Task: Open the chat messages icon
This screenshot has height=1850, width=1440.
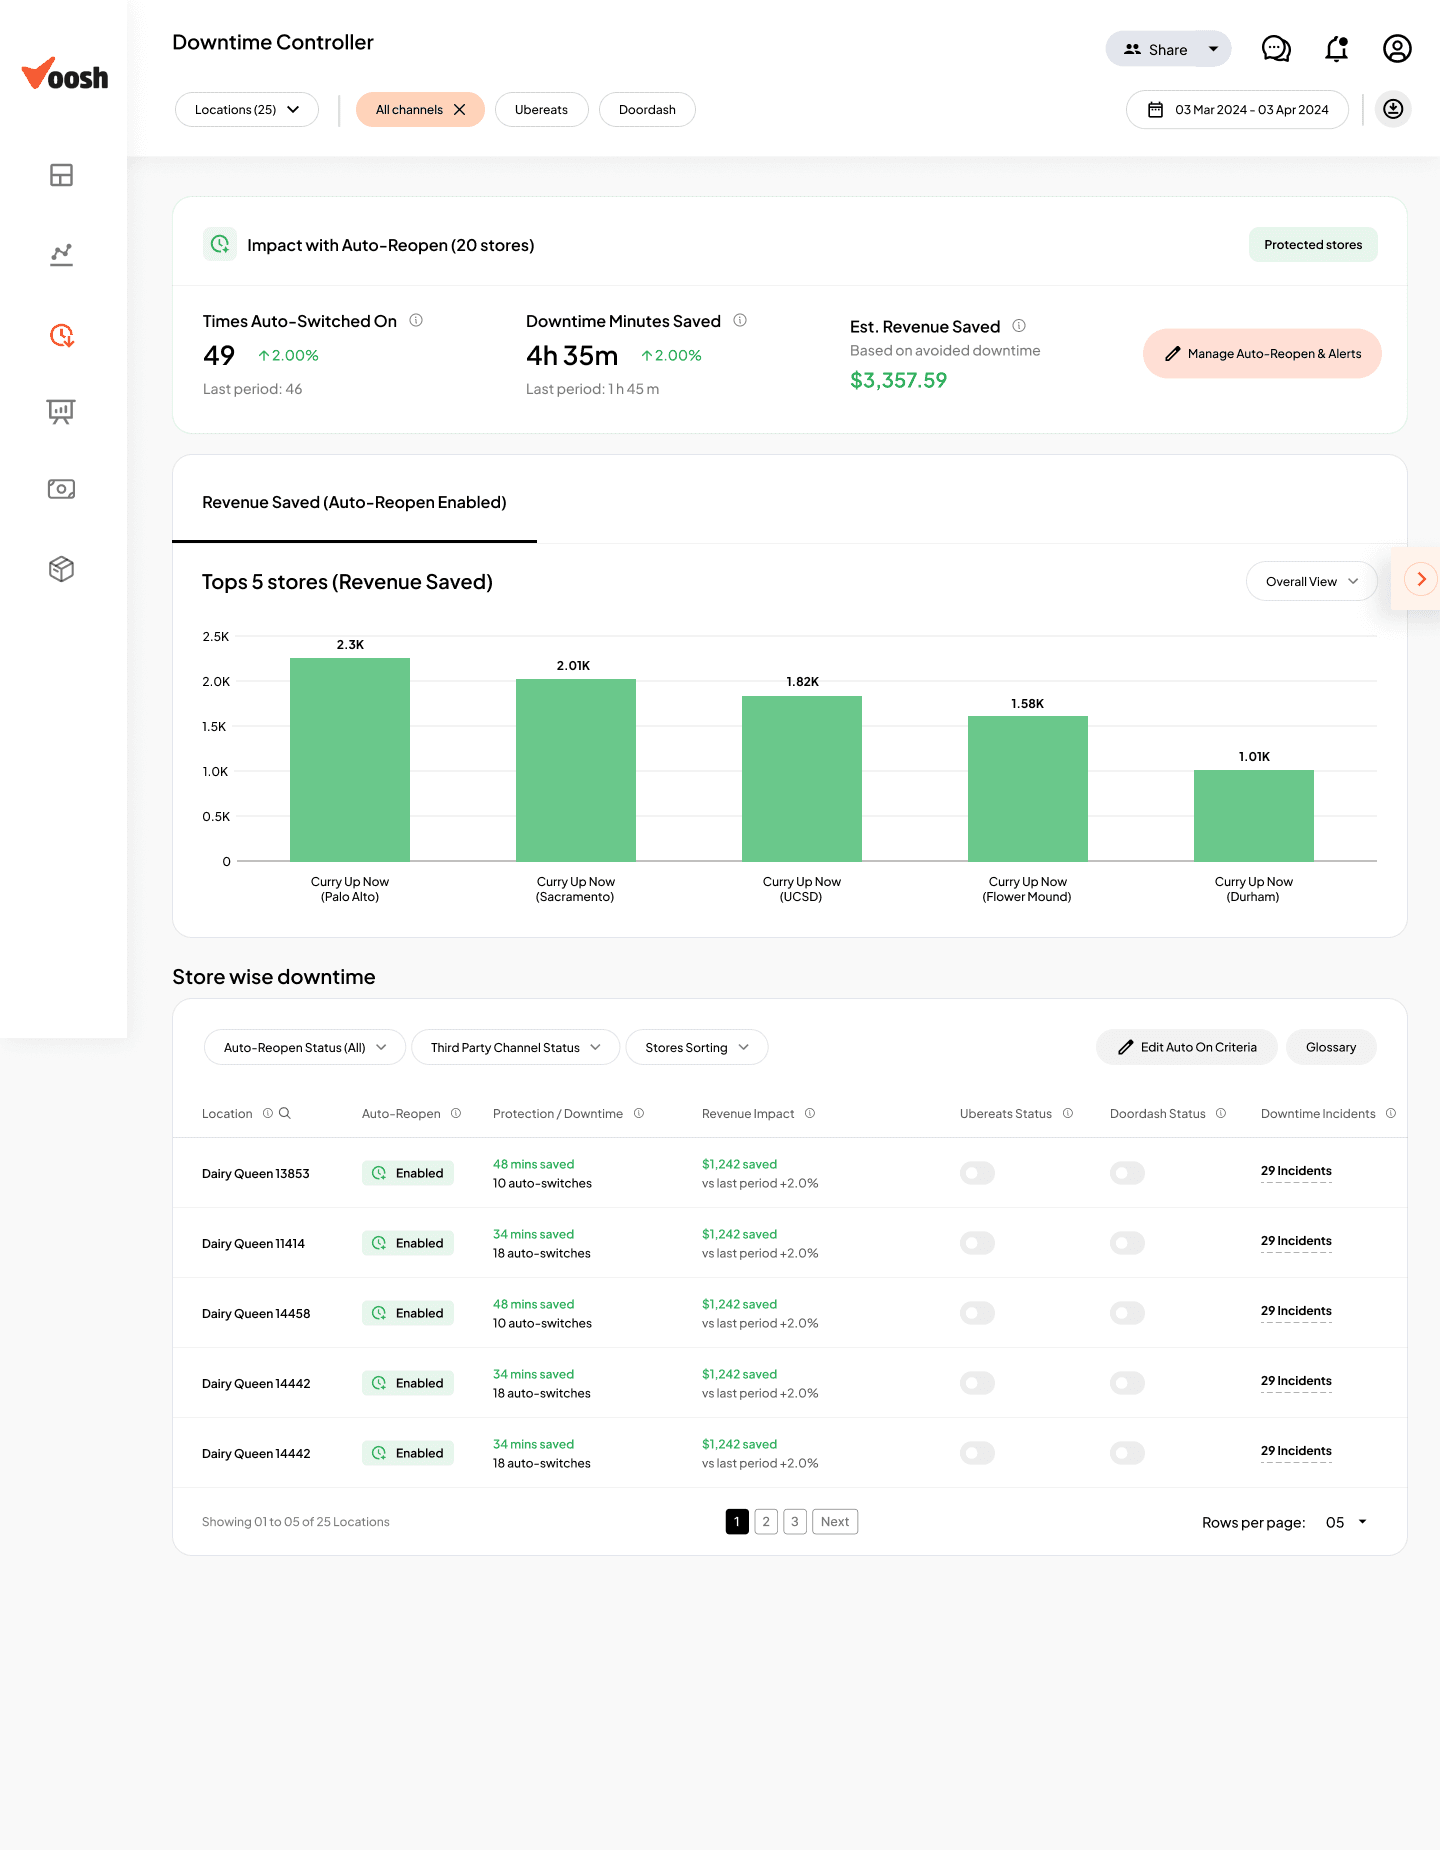Action: click(x=1276, y=49)
